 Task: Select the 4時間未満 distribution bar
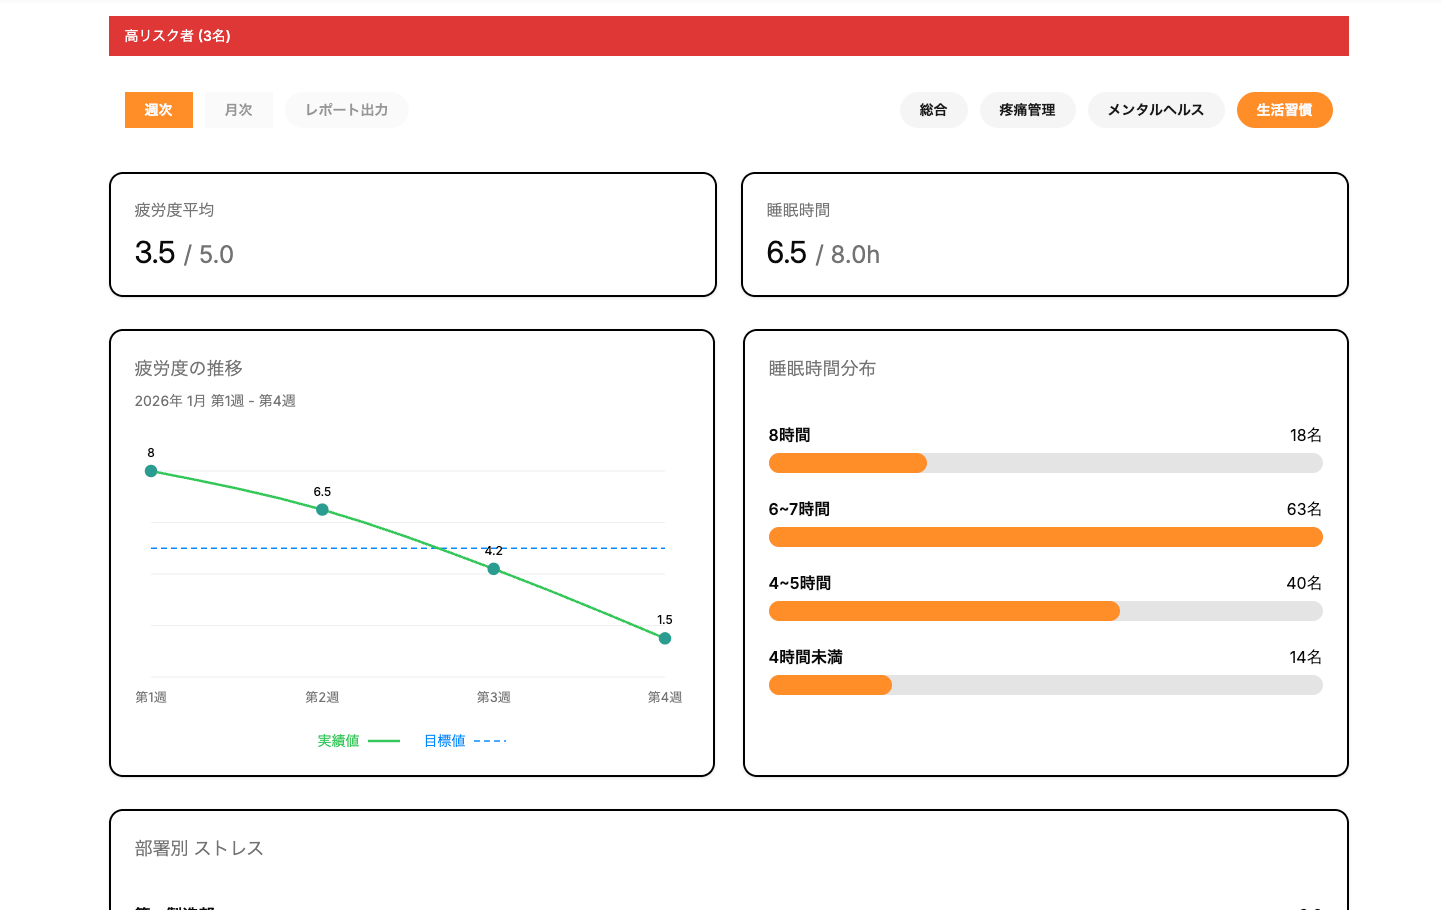pyautogui.click(x=1044, y=685)
